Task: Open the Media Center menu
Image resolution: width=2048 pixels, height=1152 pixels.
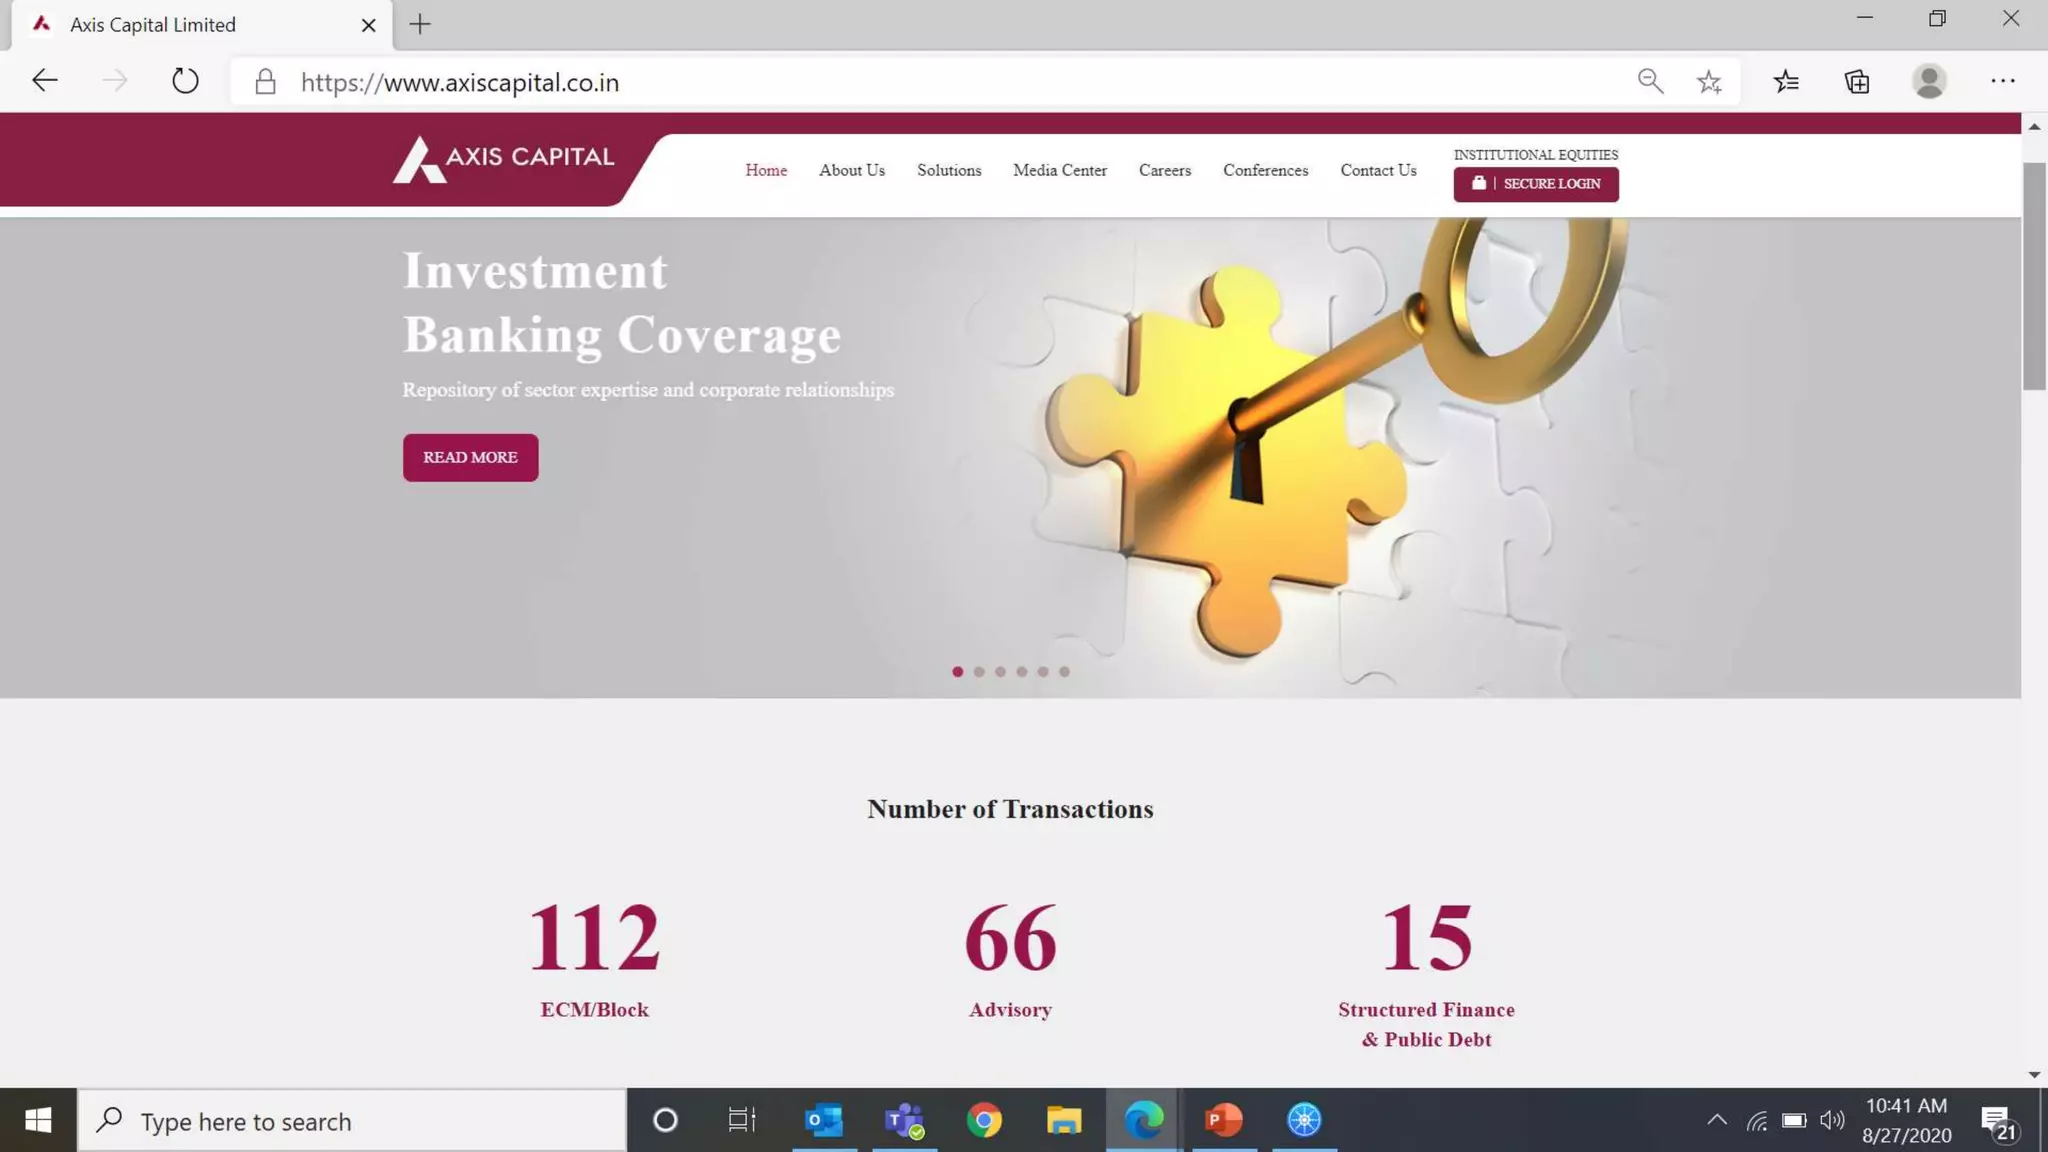Action: (x=1060, y=170)
